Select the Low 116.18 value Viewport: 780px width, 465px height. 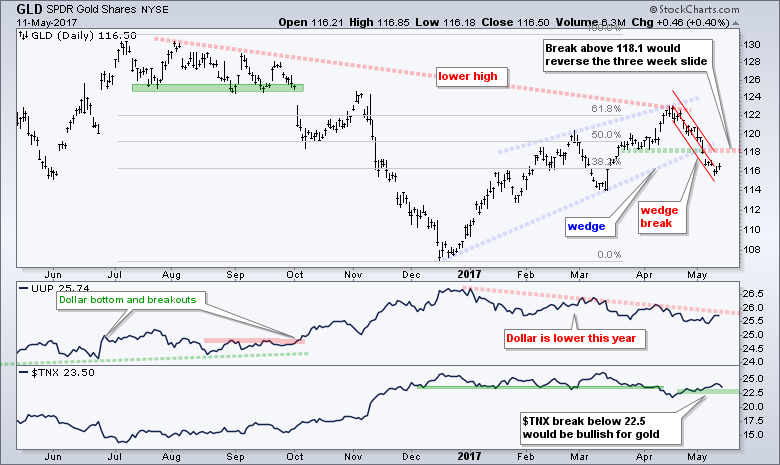pyautogui.click(x=445, y=22)
